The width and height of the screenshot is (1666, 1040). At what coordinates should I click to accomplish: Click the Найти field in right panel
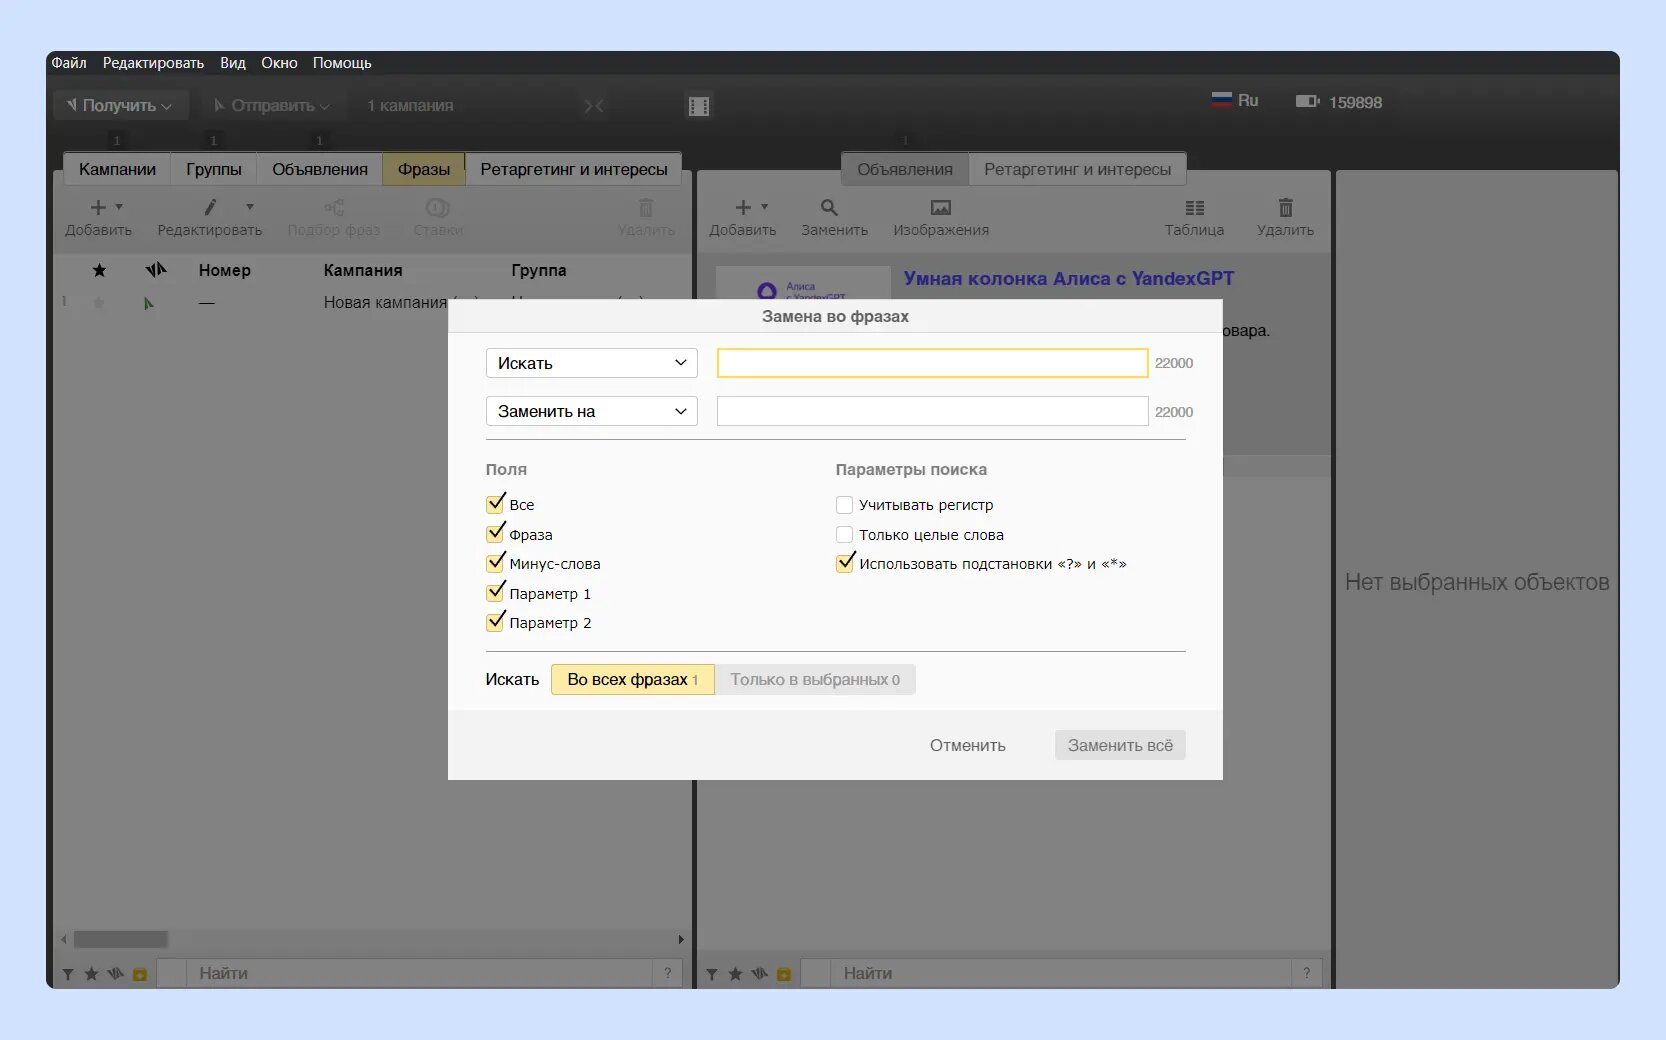(x=1061, y=974)
